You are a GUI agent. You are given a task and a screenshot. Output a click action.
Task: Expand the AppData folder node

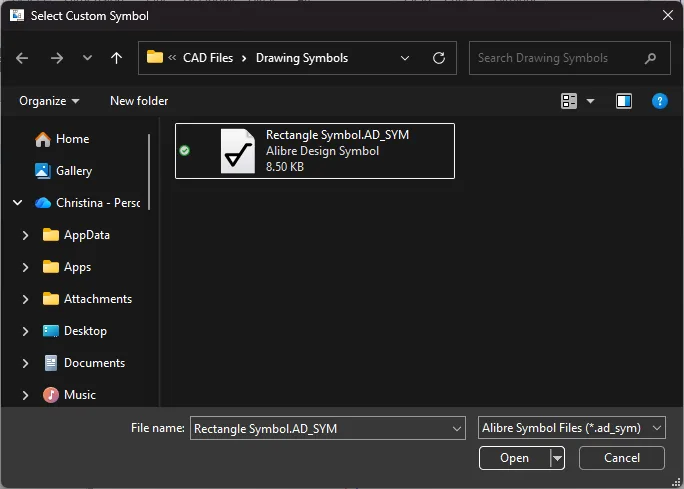pos(25,235)
